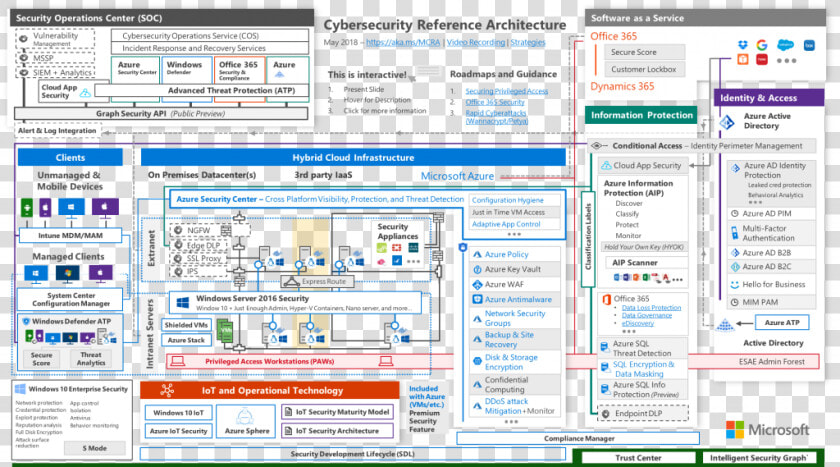The image size is (840, 467).
Task: Click the Google G icon
Action: 762,45
